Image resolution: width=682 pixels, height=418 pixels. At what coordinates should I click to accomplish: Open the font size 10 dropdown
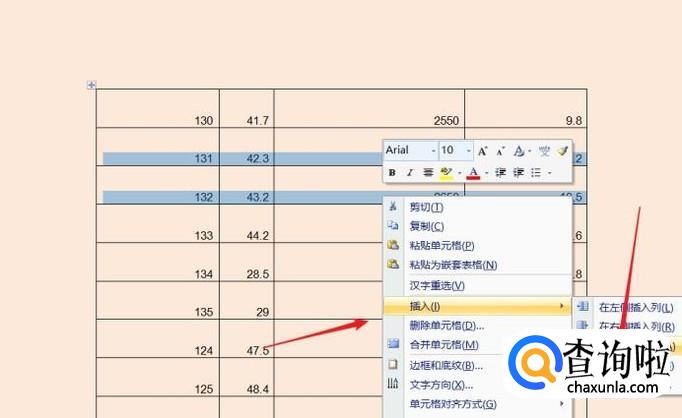tap(468, 151)
